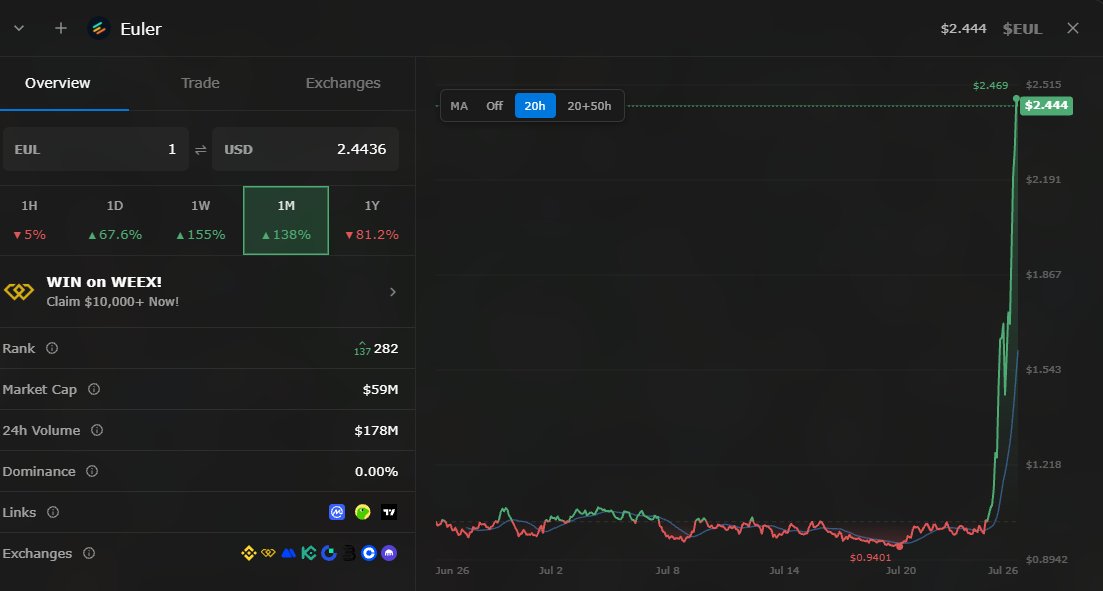Select the 20h moving average
1103x591 pixels.
535,106
